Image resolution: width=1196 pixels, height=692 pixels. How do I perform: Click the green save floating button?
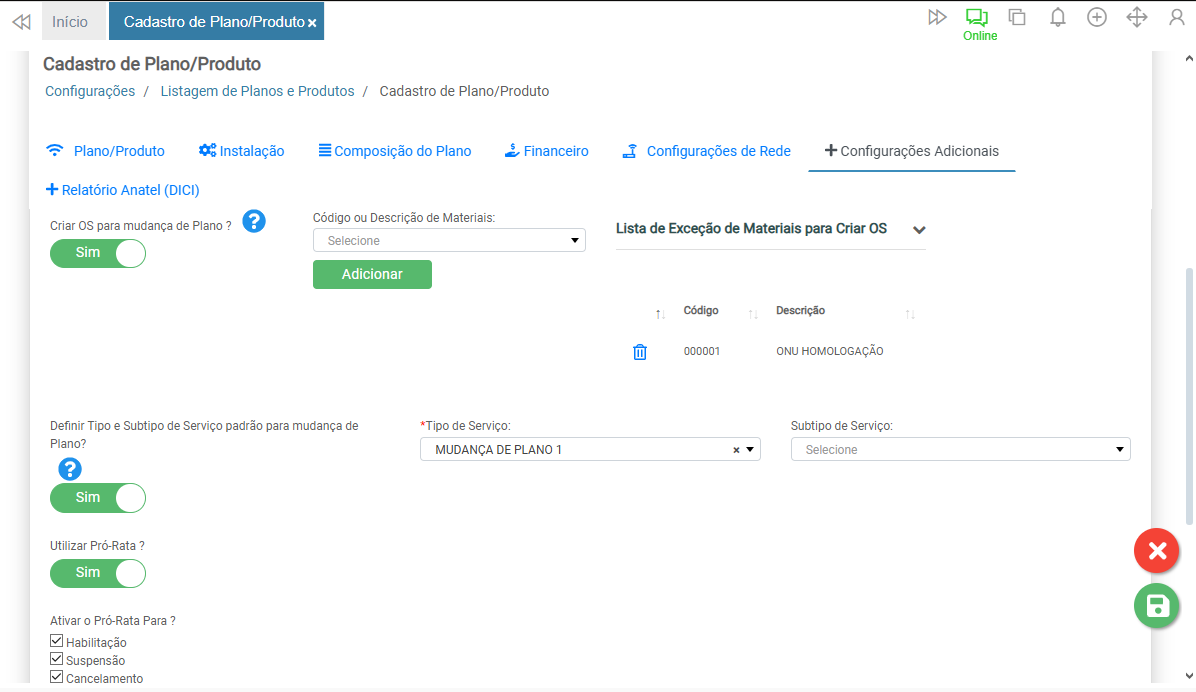coord(1156,606)
